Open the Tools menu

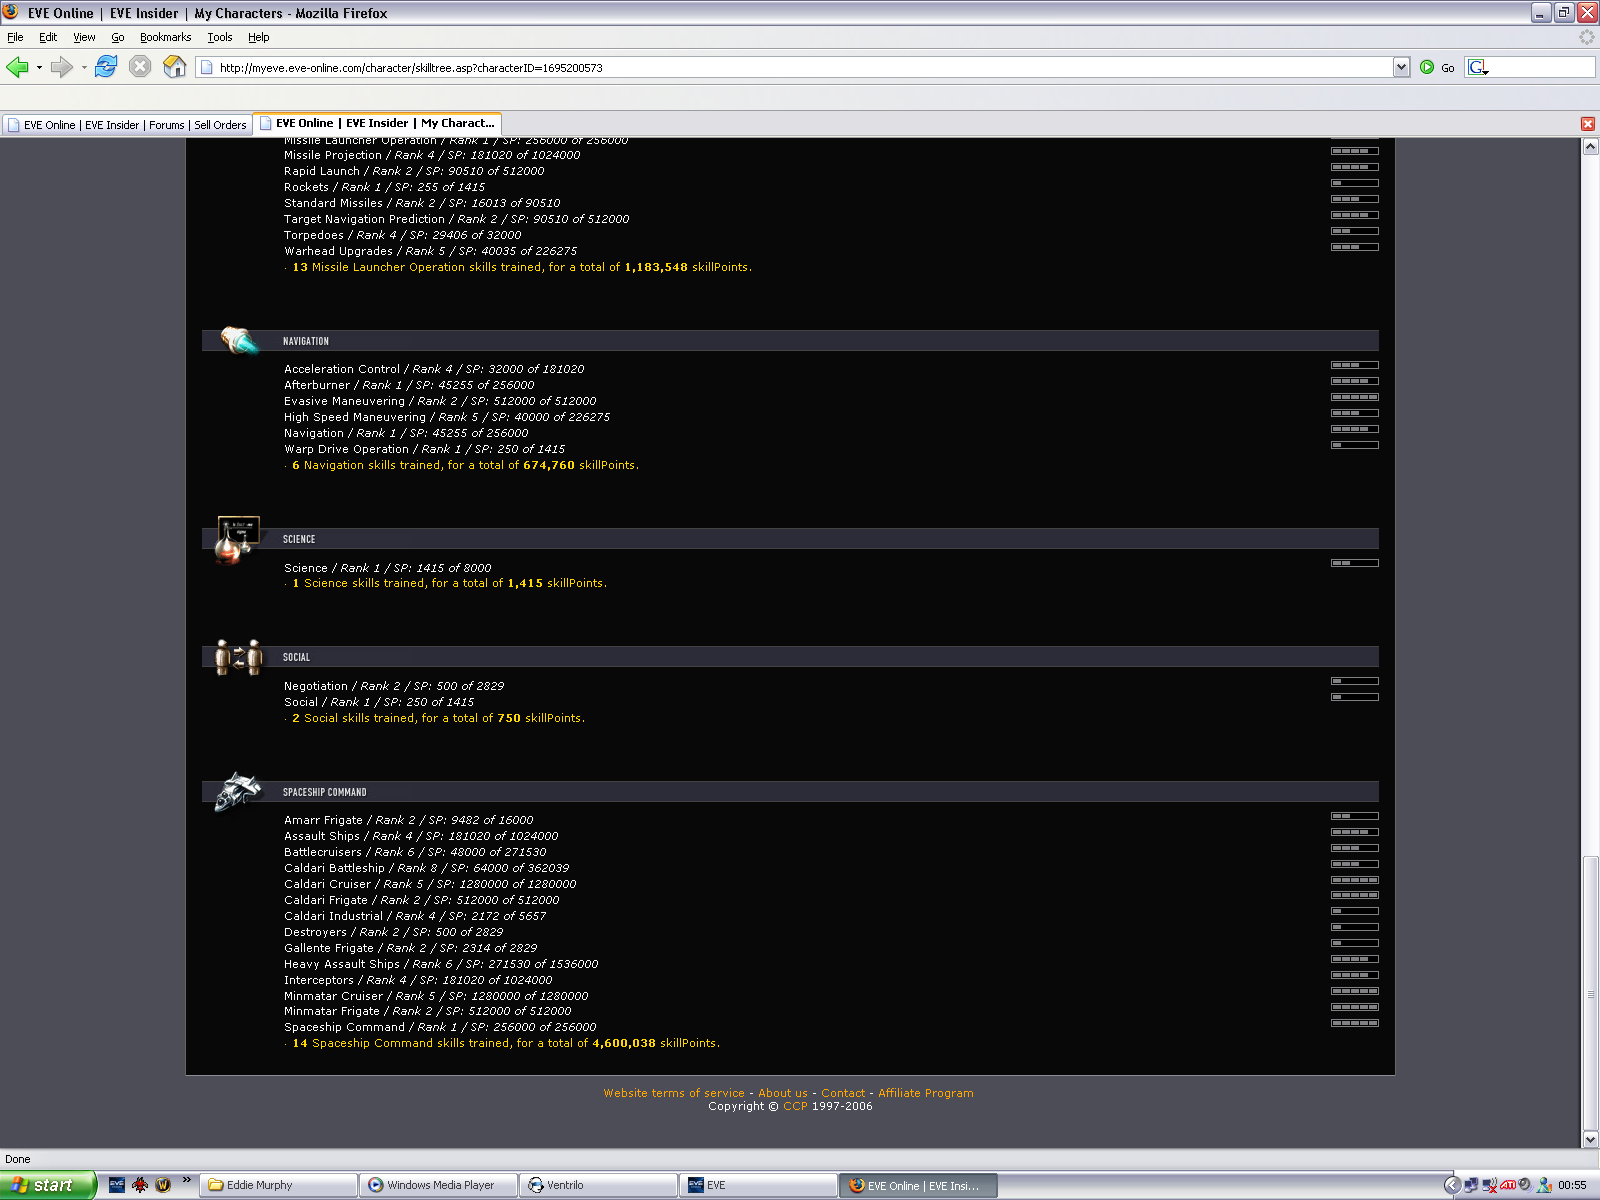[x=220, y=37]
